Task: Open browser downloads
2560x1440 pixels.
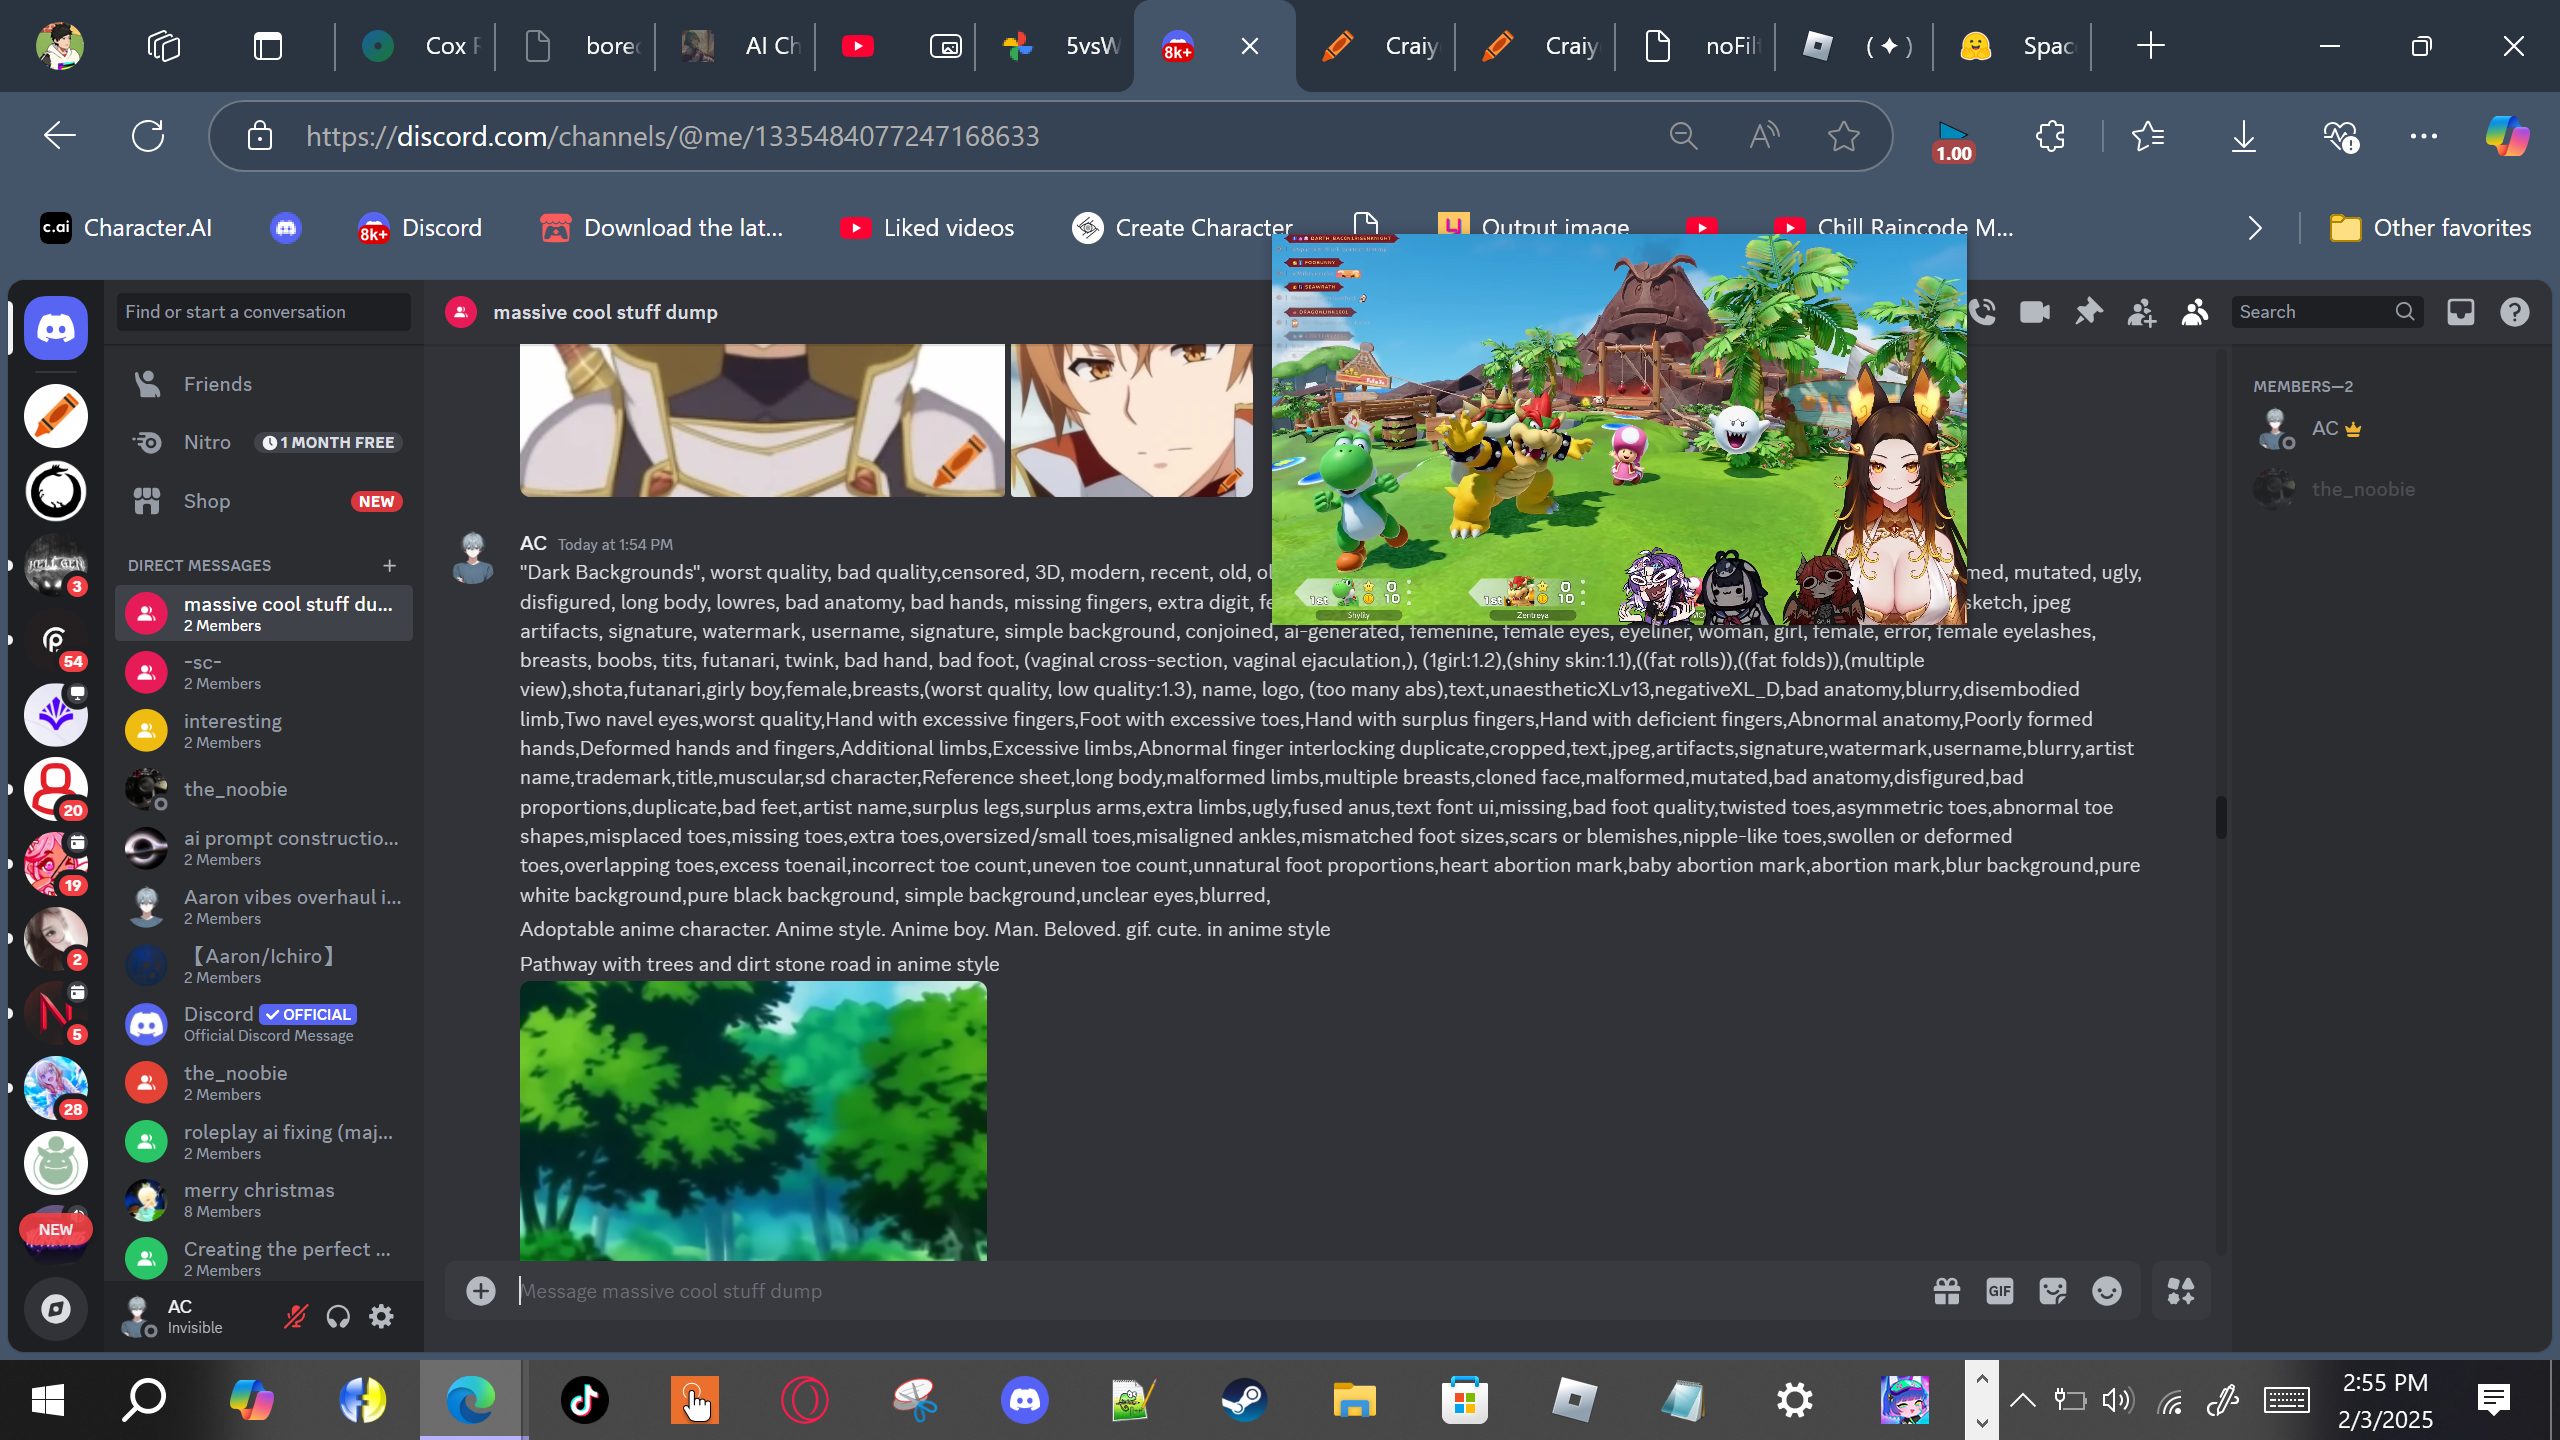Action: pyautogui.click(x=2244, y=136)
